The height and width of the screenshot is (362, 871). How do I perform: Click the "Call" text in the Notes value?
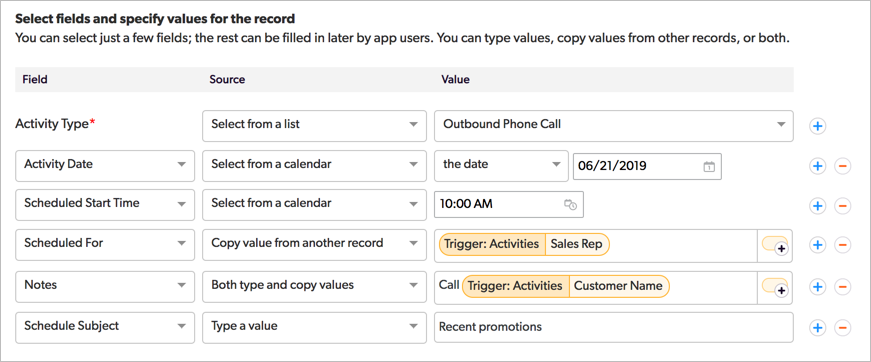(449, 285)
